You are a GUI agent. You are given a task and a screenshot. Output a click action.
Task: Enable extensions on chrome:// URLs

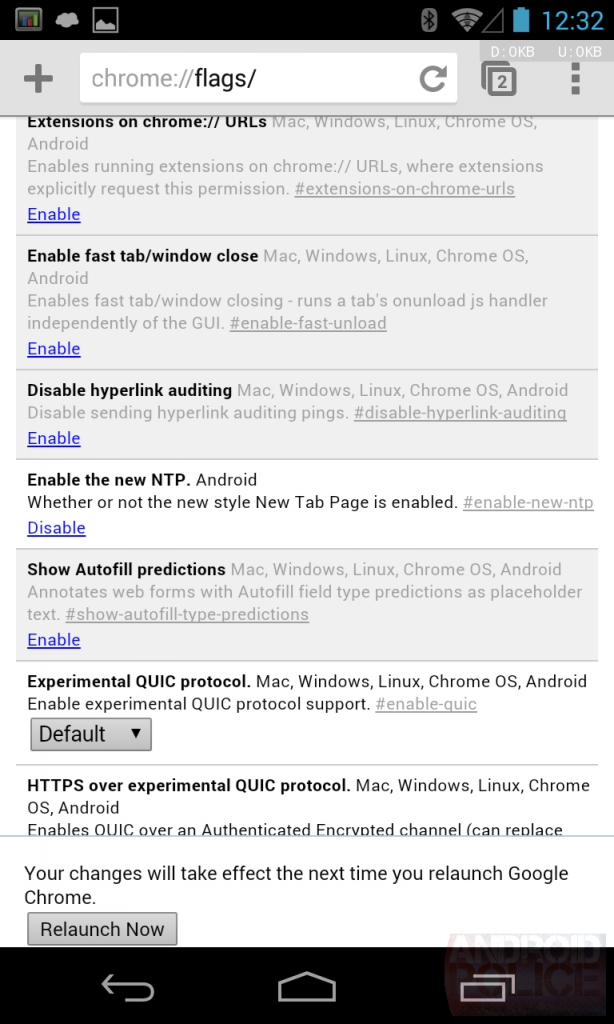pos(54,214)
